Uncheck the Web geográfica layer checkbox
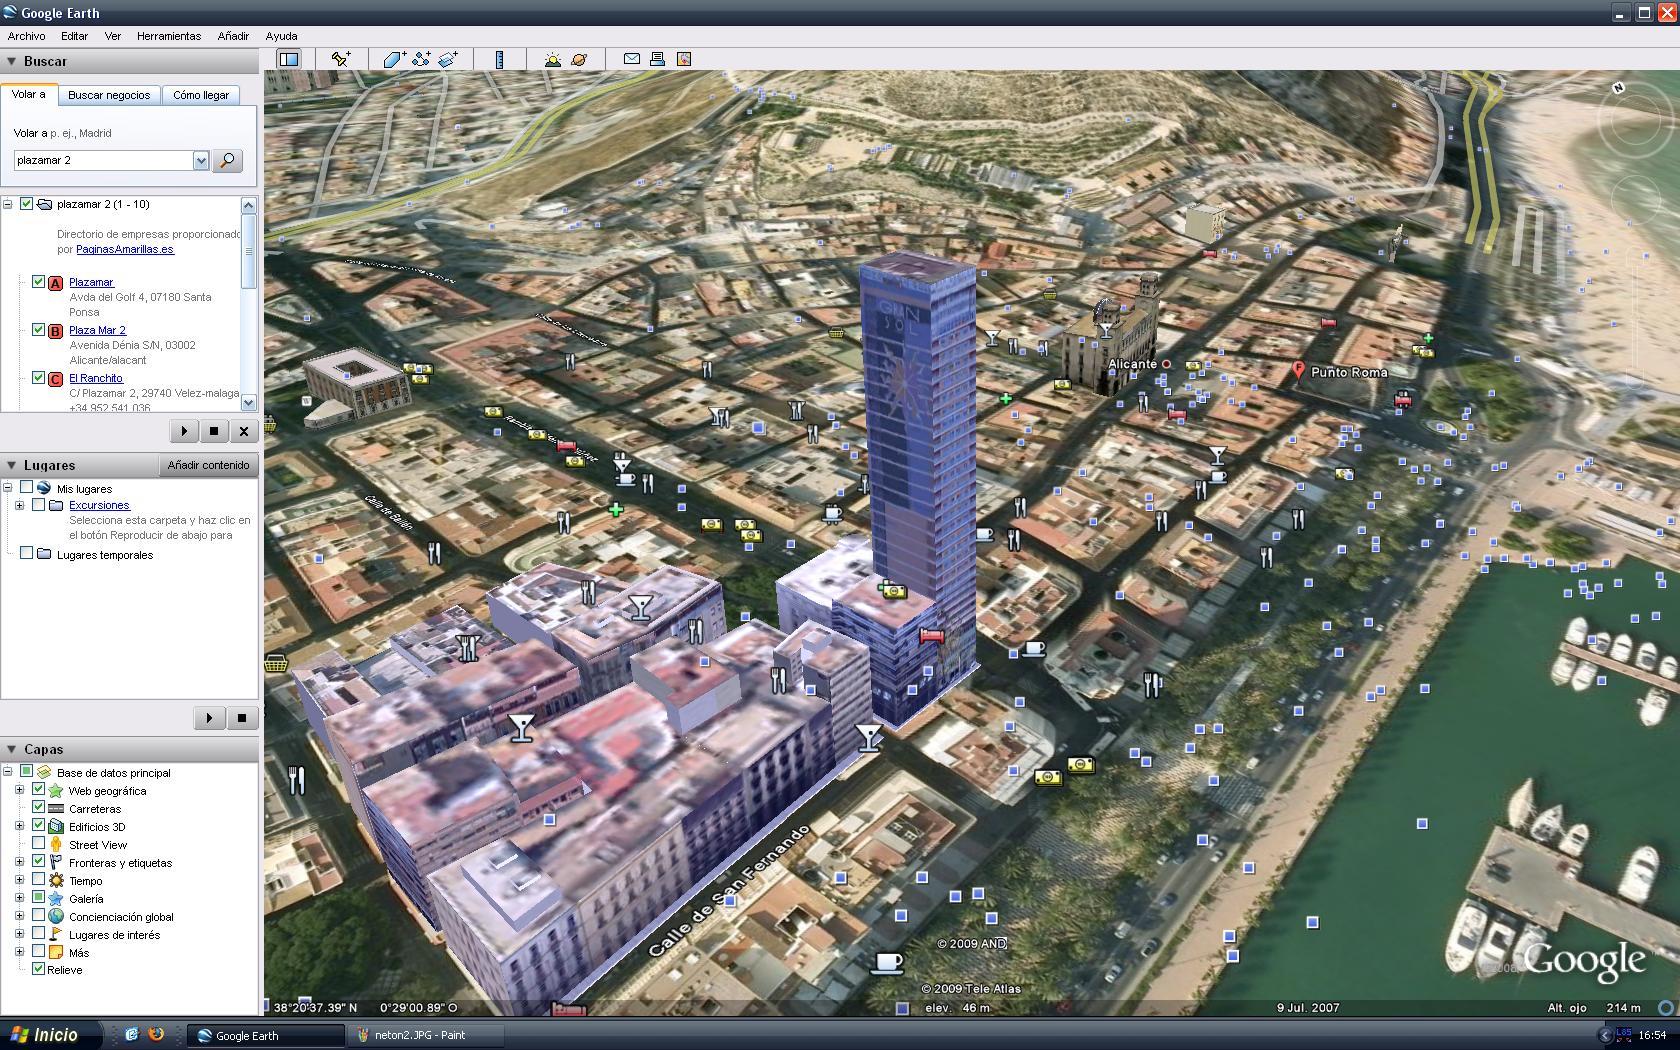 pyautogui.click(x=38, y=790)
